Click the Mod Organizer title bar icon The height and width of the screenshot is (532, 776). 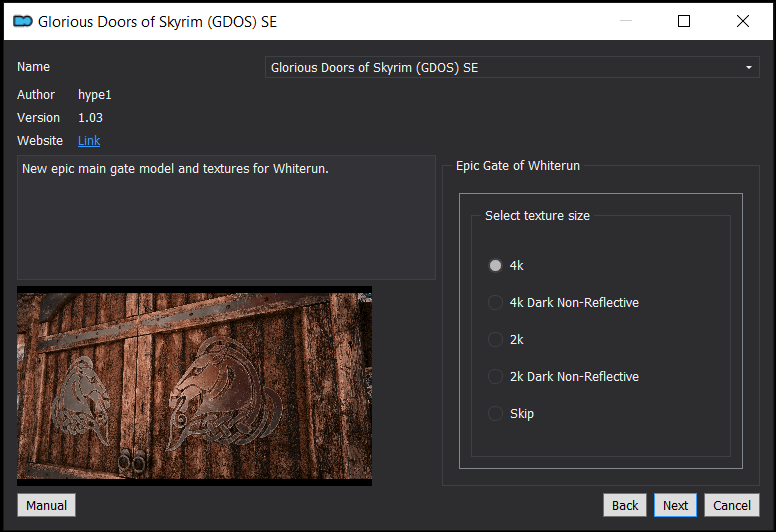point(23,21)
